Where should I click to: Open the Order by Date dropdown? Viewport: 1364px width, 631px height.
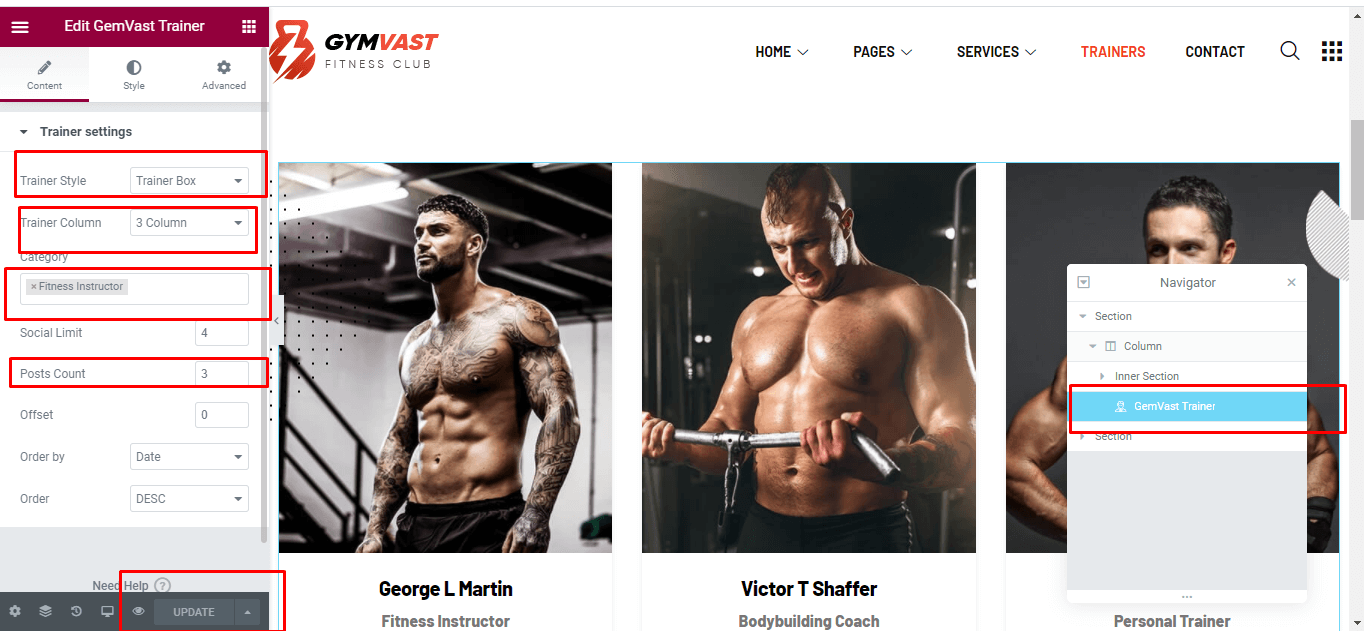pyautogui.click(x=189, y=457)
